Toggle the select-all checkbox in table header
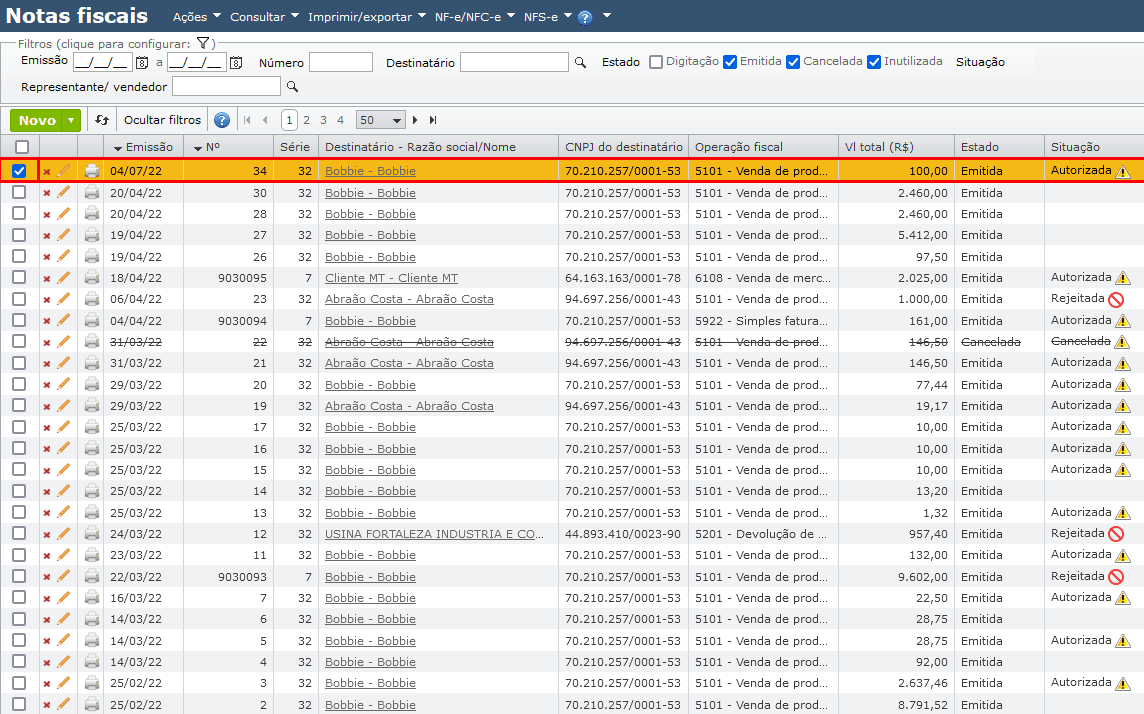This screenshot has width=1144, height=714. click(x=21, y=147)
